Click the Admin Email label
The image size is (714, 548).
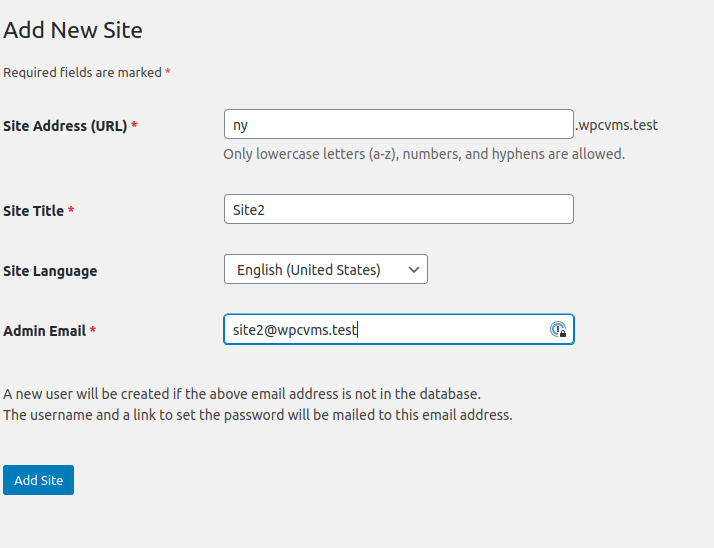(45, 331)
